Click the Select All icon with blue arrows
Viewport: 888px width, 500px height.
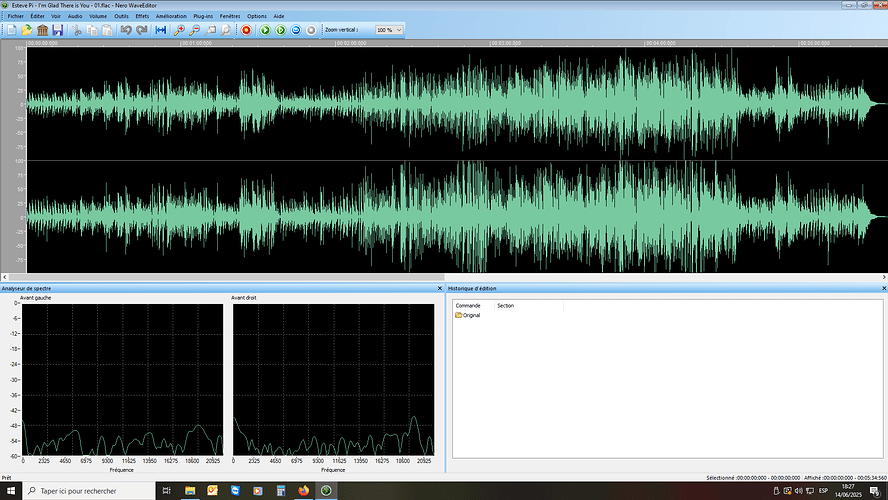coord(161,30)
